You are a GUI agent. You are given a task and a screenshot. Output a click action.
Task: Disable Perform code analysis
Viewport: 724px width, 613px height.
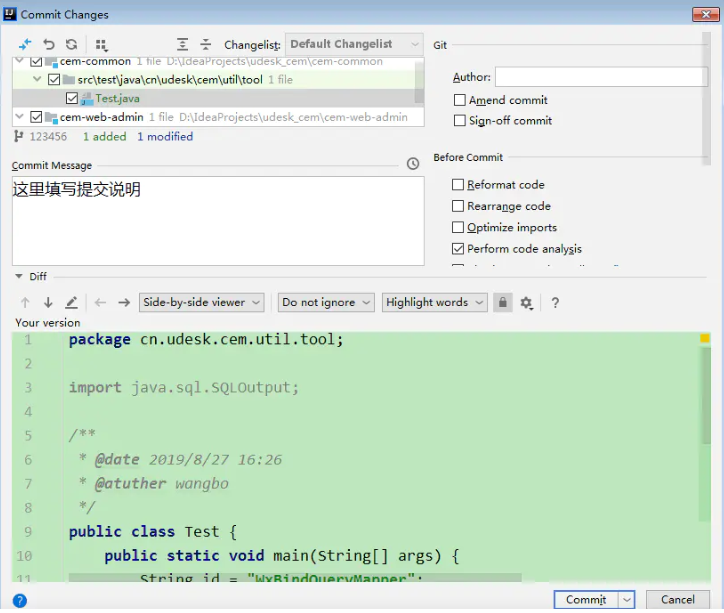[x=458, y=249]
